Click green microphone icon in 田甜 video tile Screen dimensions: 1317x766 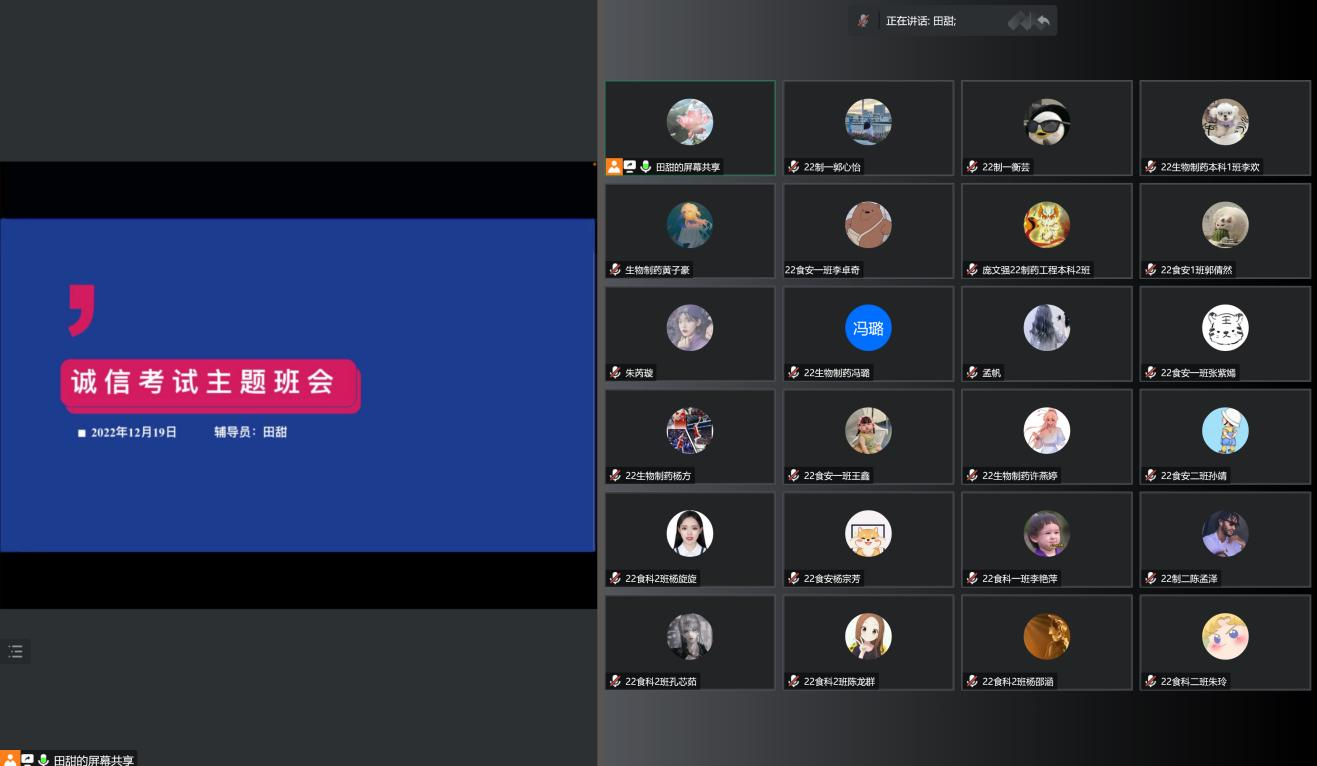(645, 167)
